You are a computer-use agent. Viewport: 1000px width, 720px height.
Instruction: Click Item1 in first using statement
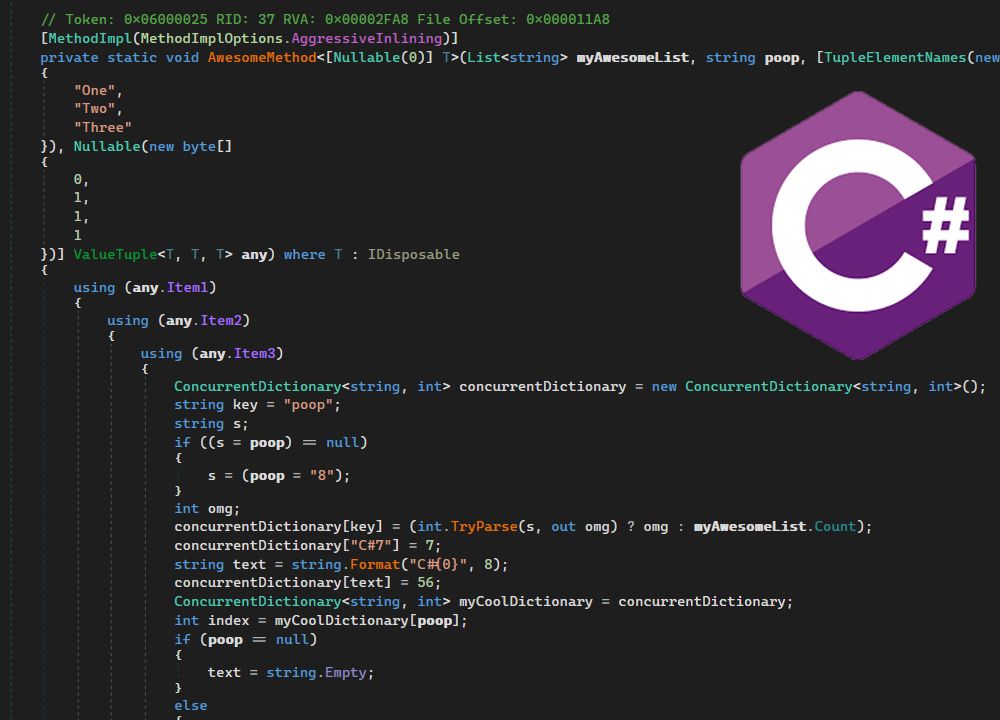187,288
